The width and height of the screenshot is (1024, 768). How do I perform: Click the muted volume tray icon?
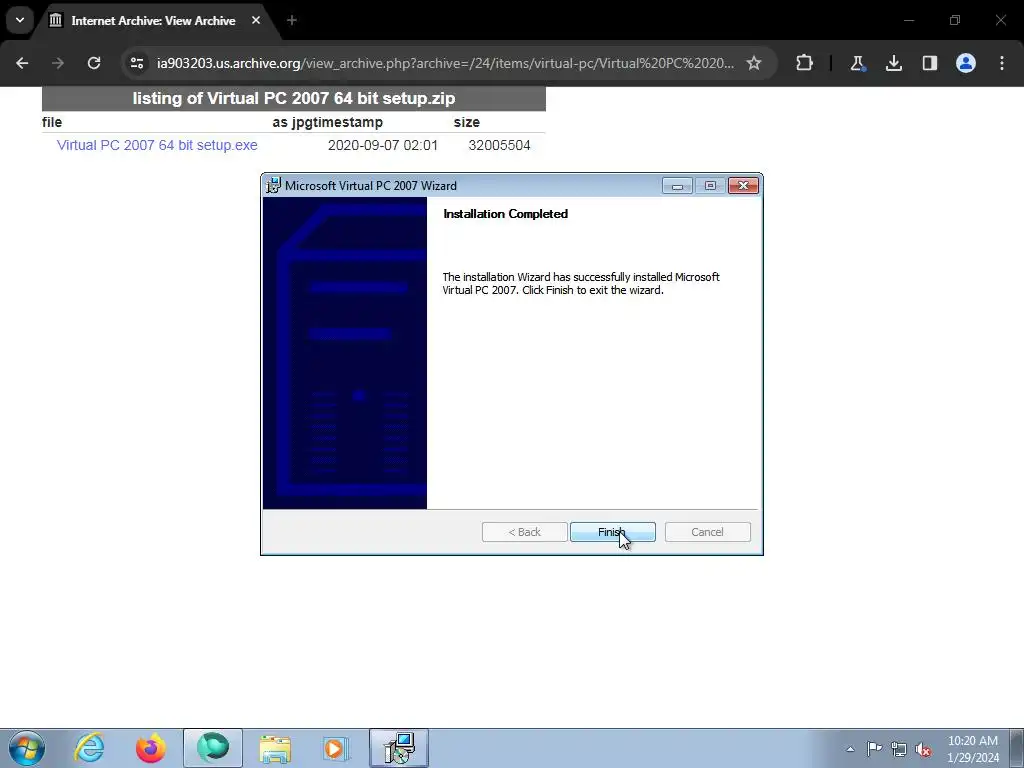(x=923, y=749)
